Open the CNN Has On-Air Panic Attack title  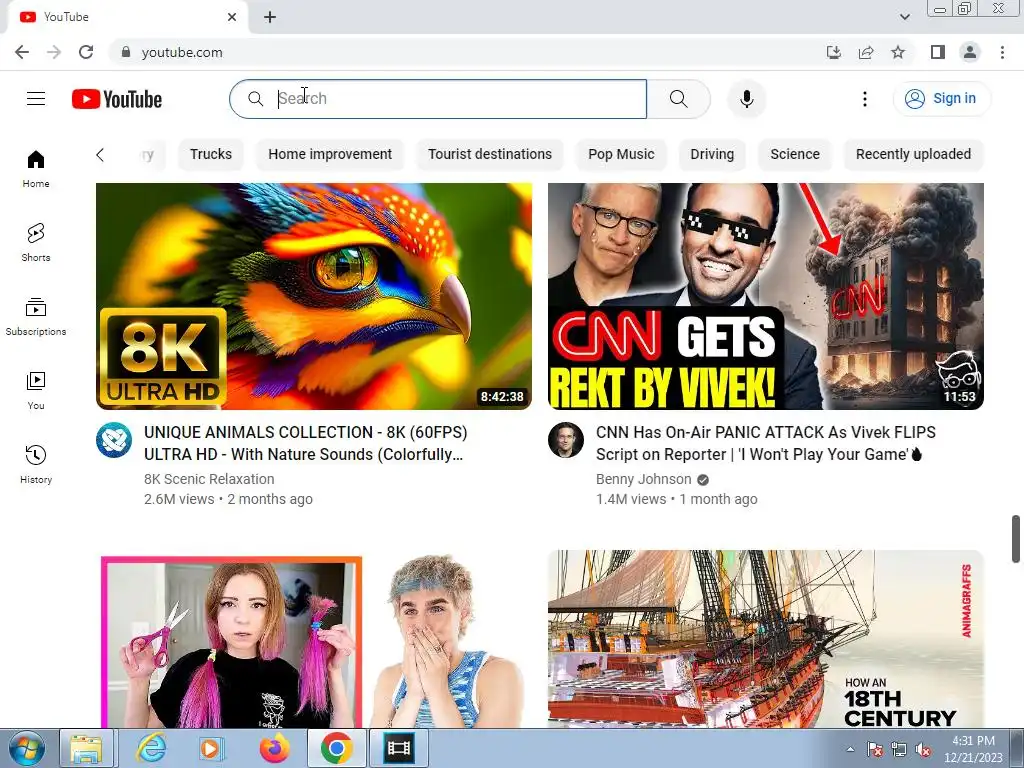[x=765, y=443]
